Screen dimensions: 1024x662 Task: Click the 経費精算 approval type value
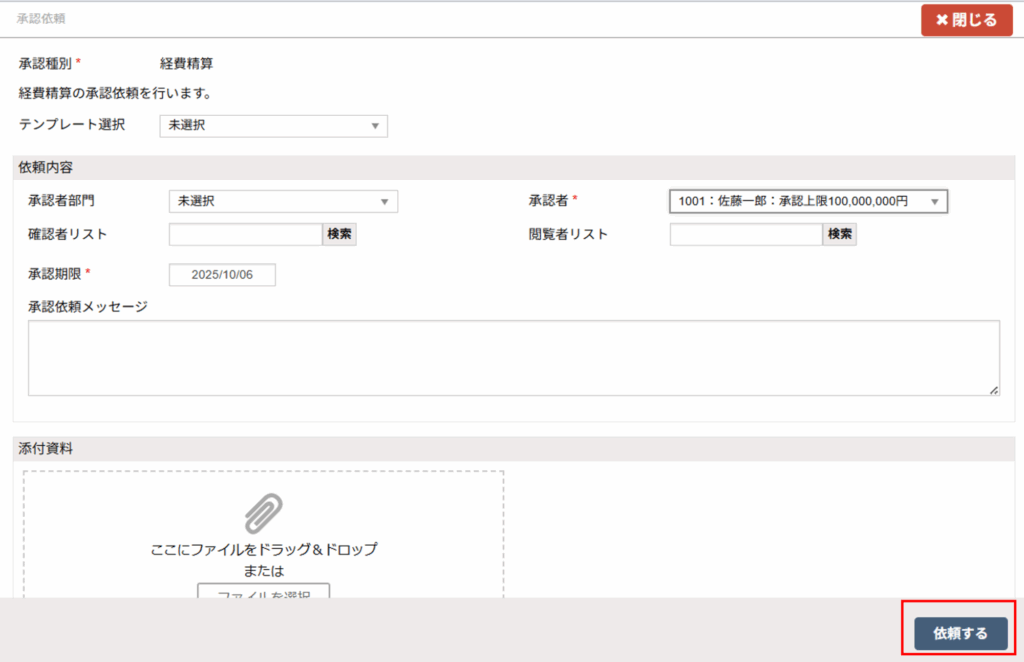coord(186,63)
